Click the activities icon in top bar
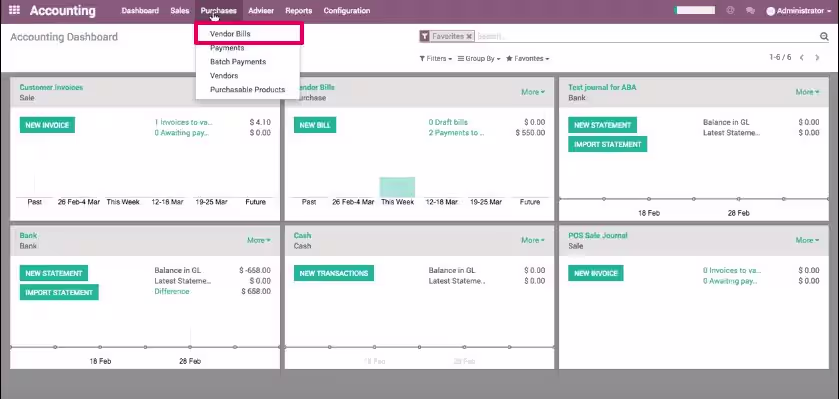The width and height of the screenshot is (839, 399). click(730, 10)
